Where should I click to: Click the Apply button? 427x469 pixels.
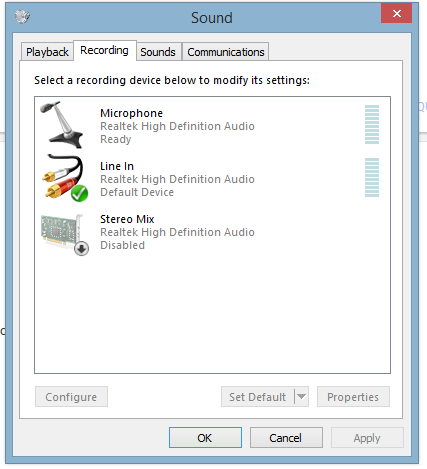click(x=367, y=438)
